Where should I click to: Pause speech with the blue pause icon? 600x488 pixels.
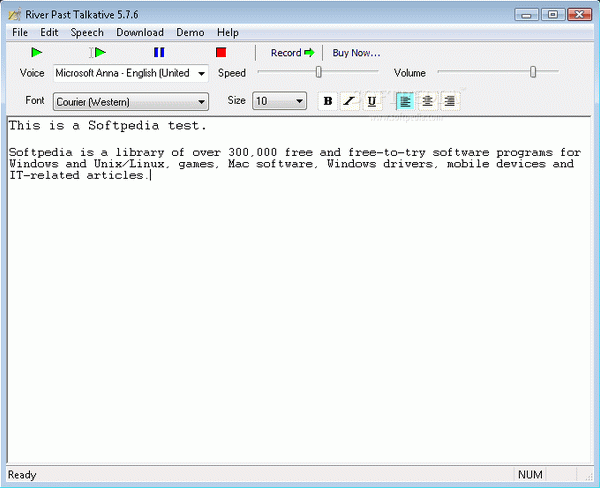pos(159,52)
